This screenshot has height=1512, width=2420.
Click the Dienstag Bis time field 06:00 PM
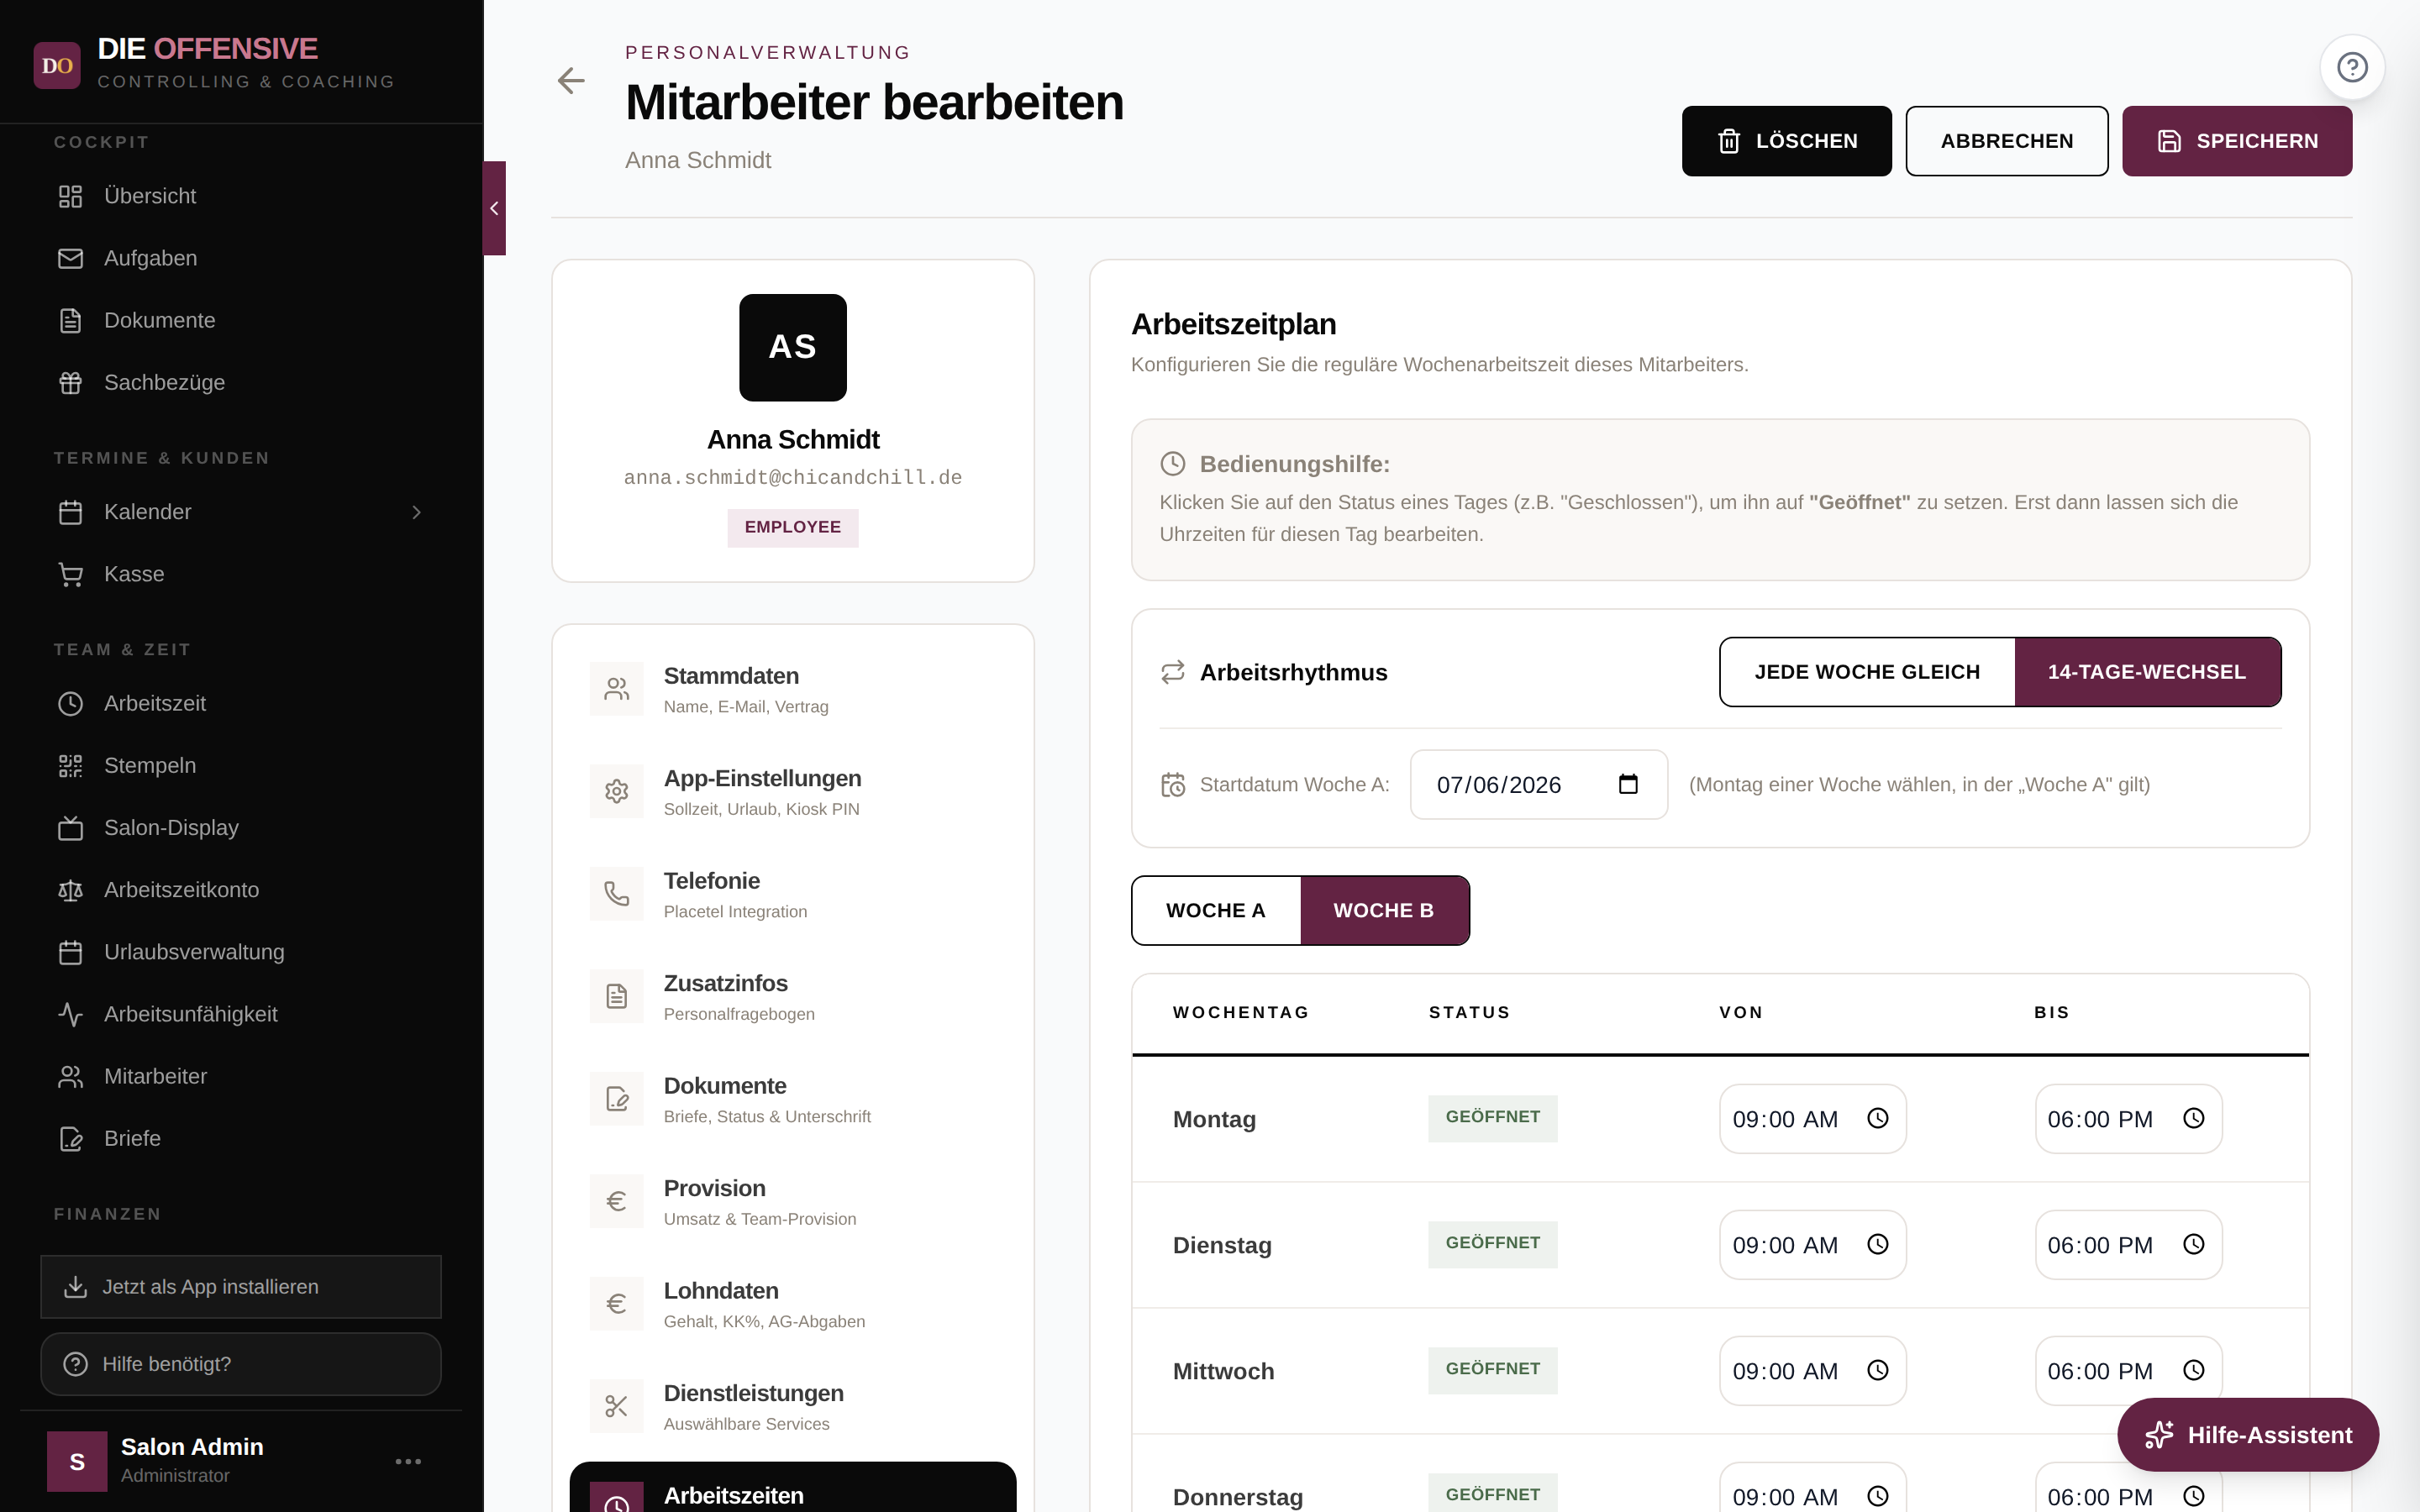(x=2128, y=1245)
